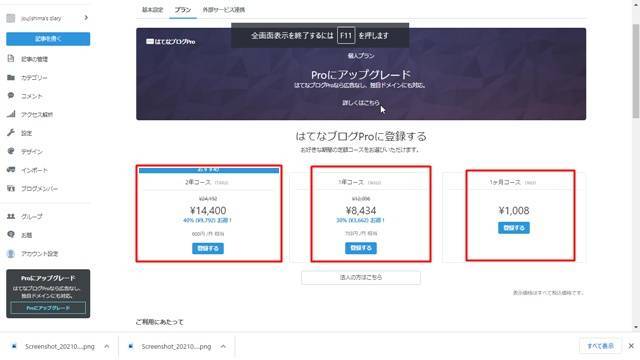This screenshot has width=640, height=360.
Task: Close the downloads bar
Action: 631,346
